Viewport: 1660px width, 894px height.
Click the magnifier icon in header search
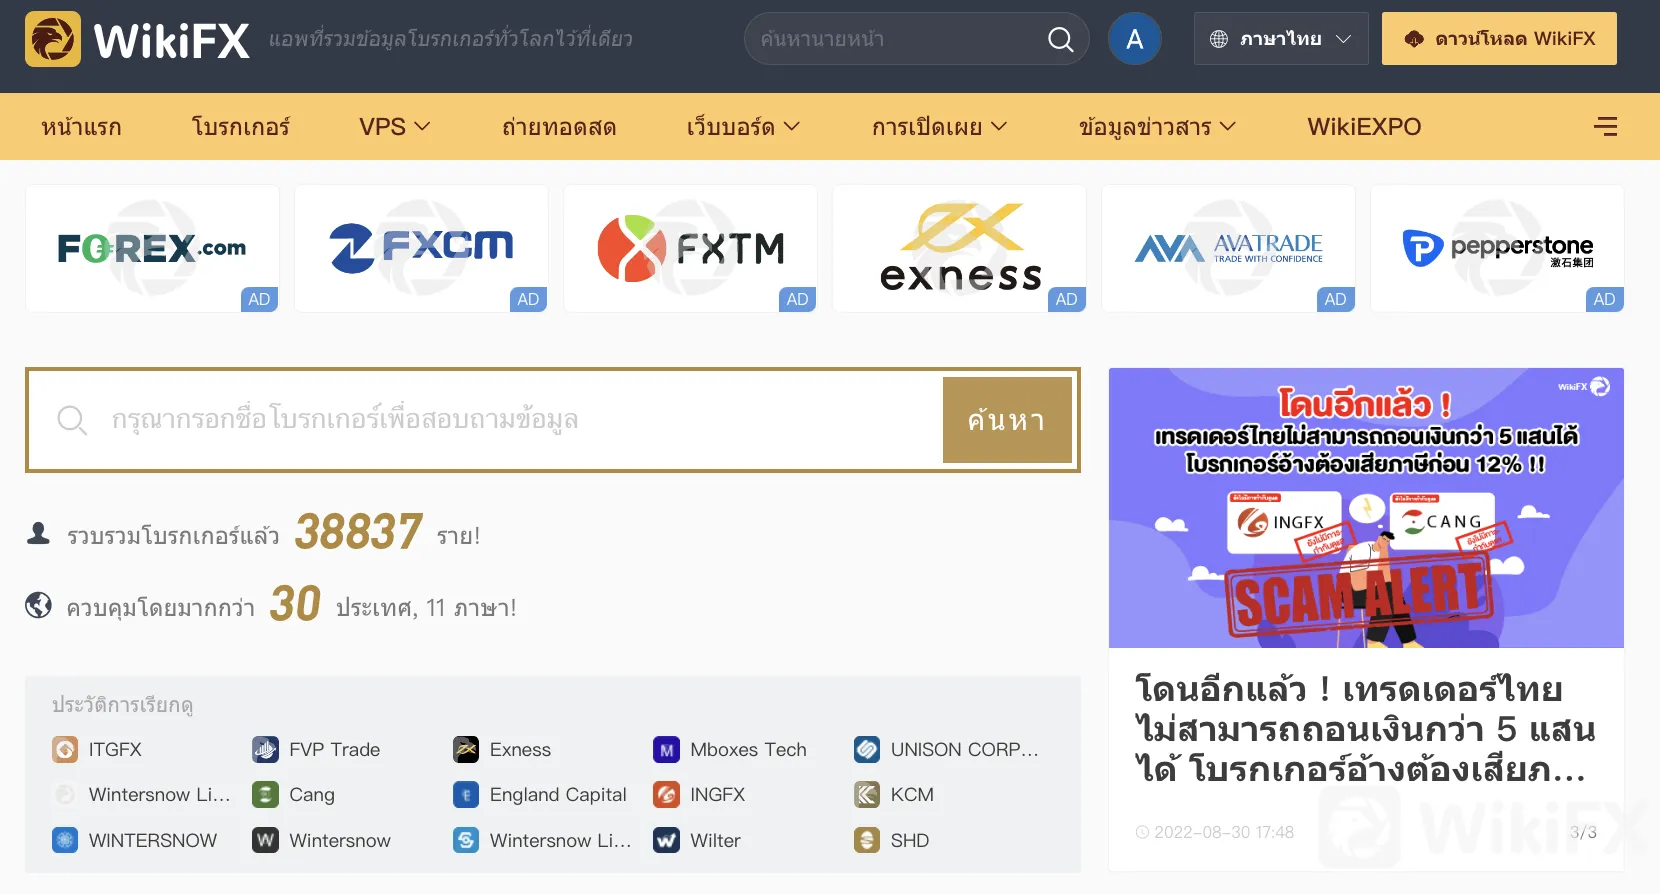(1061, 39)
